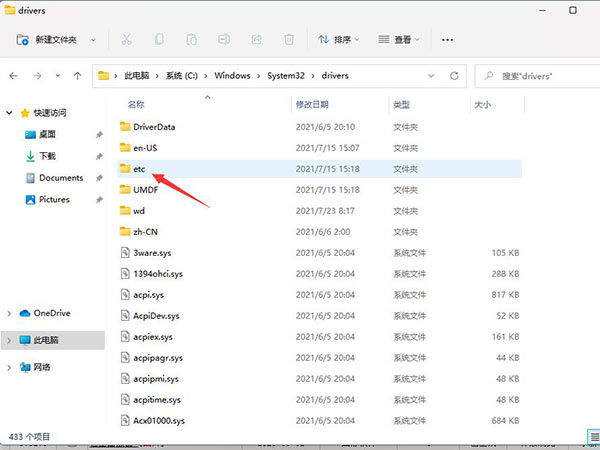This screenshot has height=450, width=600.
Task: Go up one folder level with up arrow
Action: click(77, 75)
